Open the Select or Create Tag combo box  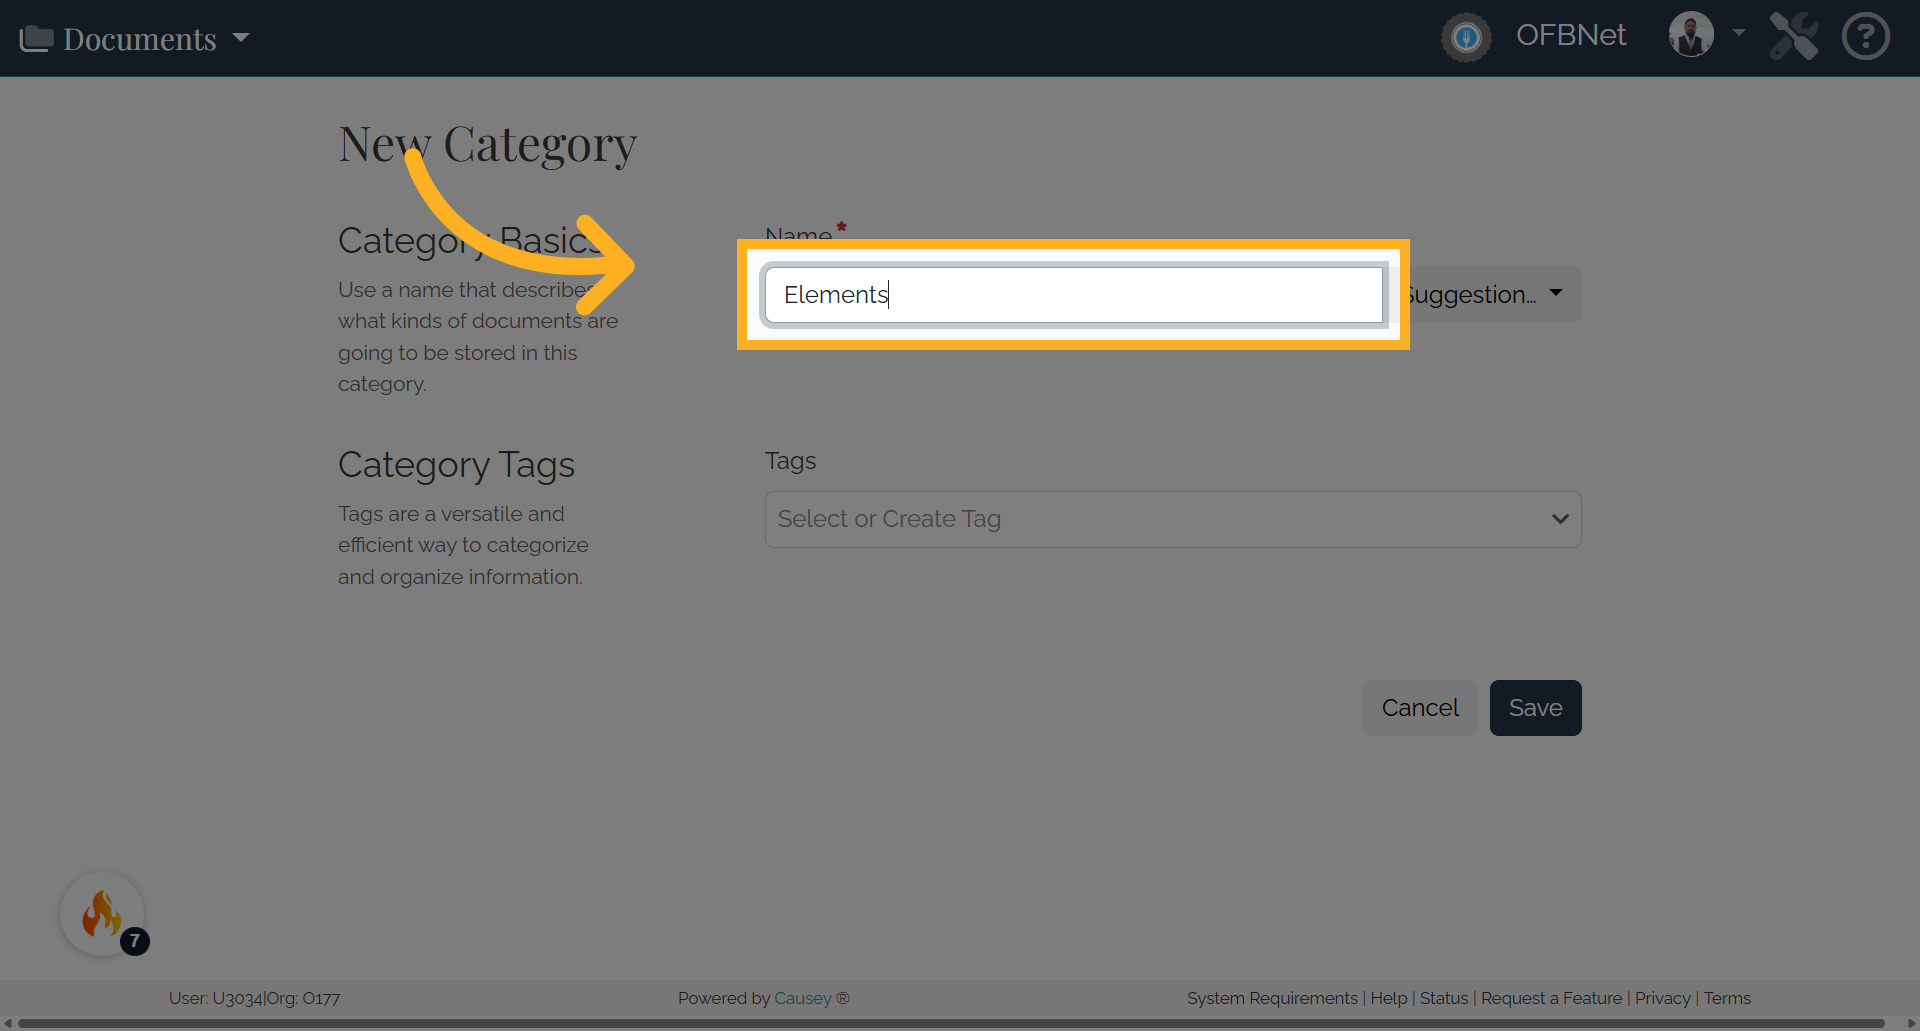[1173, 519]
